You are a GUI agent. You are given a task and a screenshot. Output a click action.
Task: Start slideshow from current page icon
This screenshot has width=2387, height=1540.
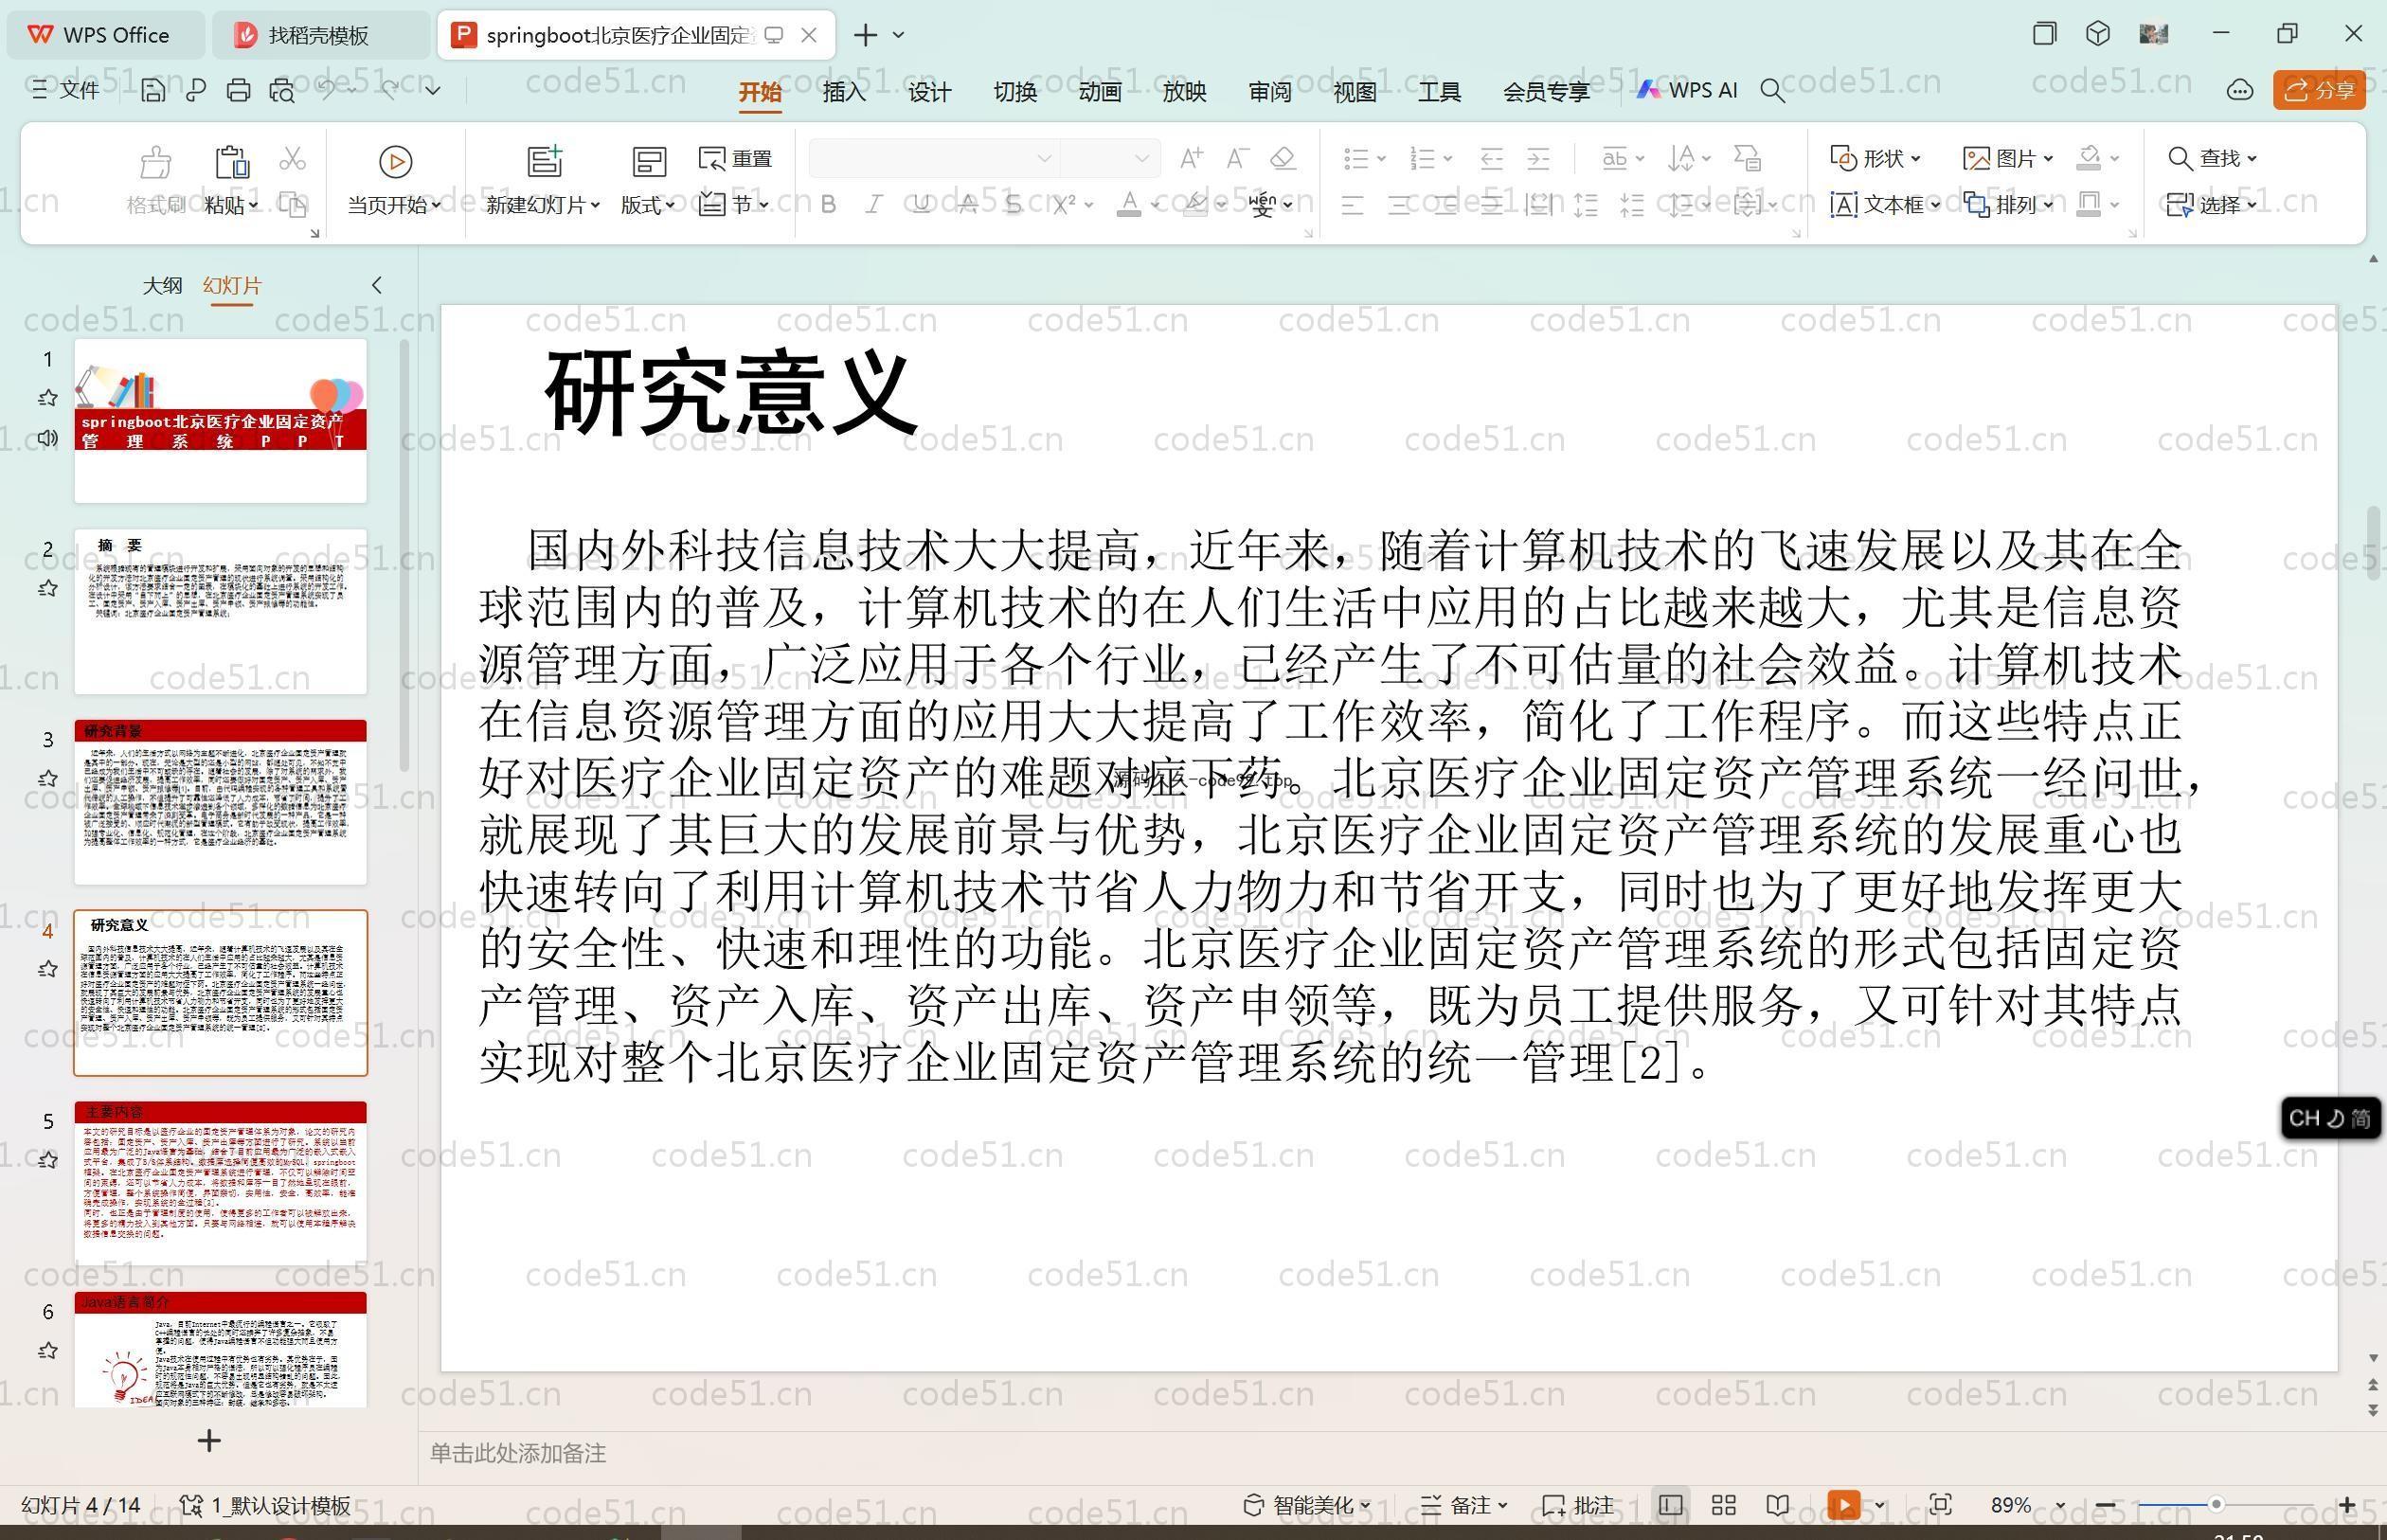(x=396, y=161)
